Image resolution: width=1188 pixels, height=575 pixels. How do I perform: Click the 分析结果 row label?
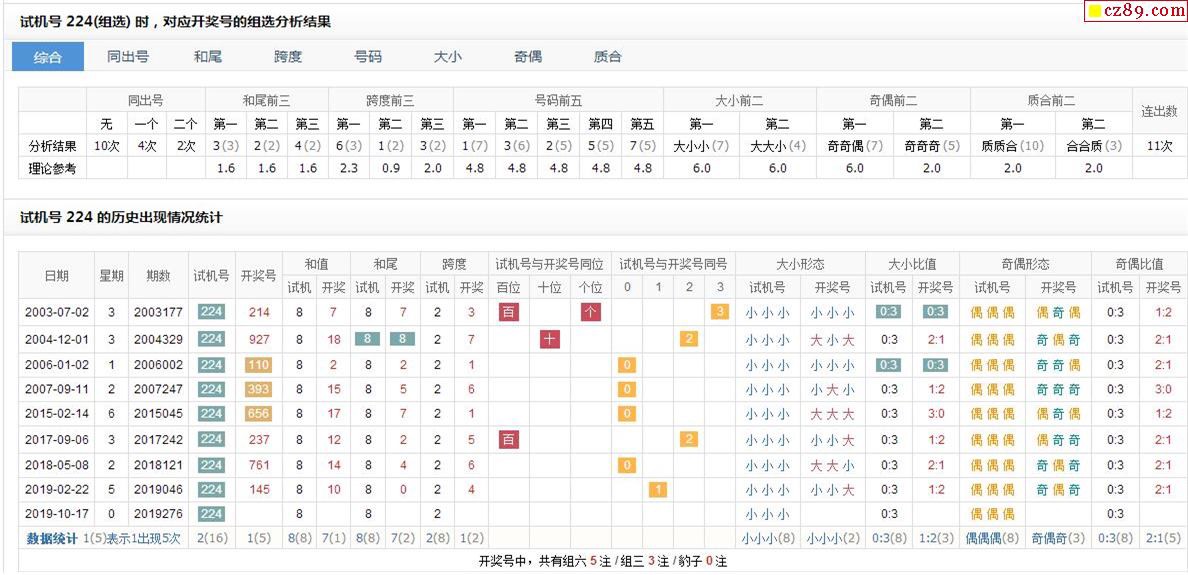click(x=52, y=146)
